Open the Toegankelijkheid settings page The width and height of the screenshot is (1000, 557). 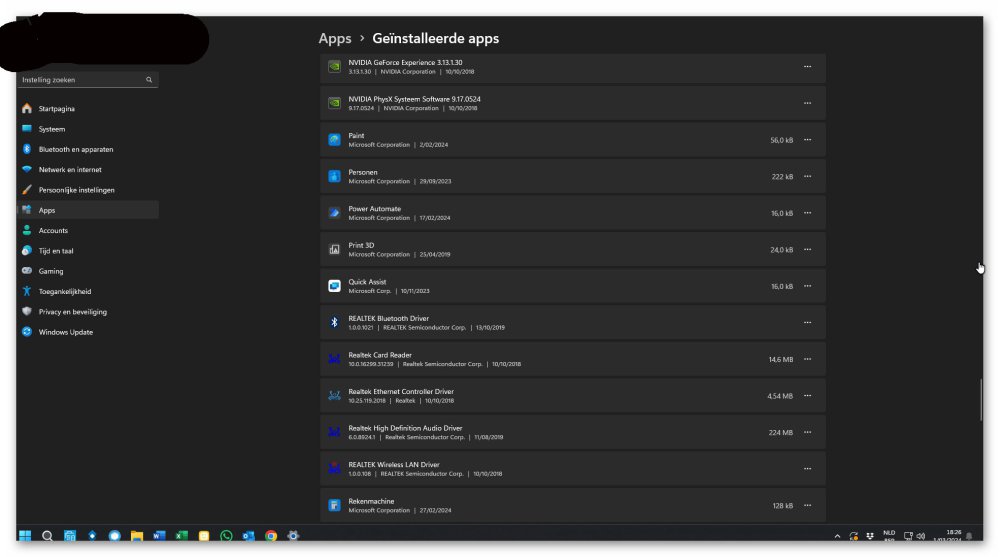(64, 292)
